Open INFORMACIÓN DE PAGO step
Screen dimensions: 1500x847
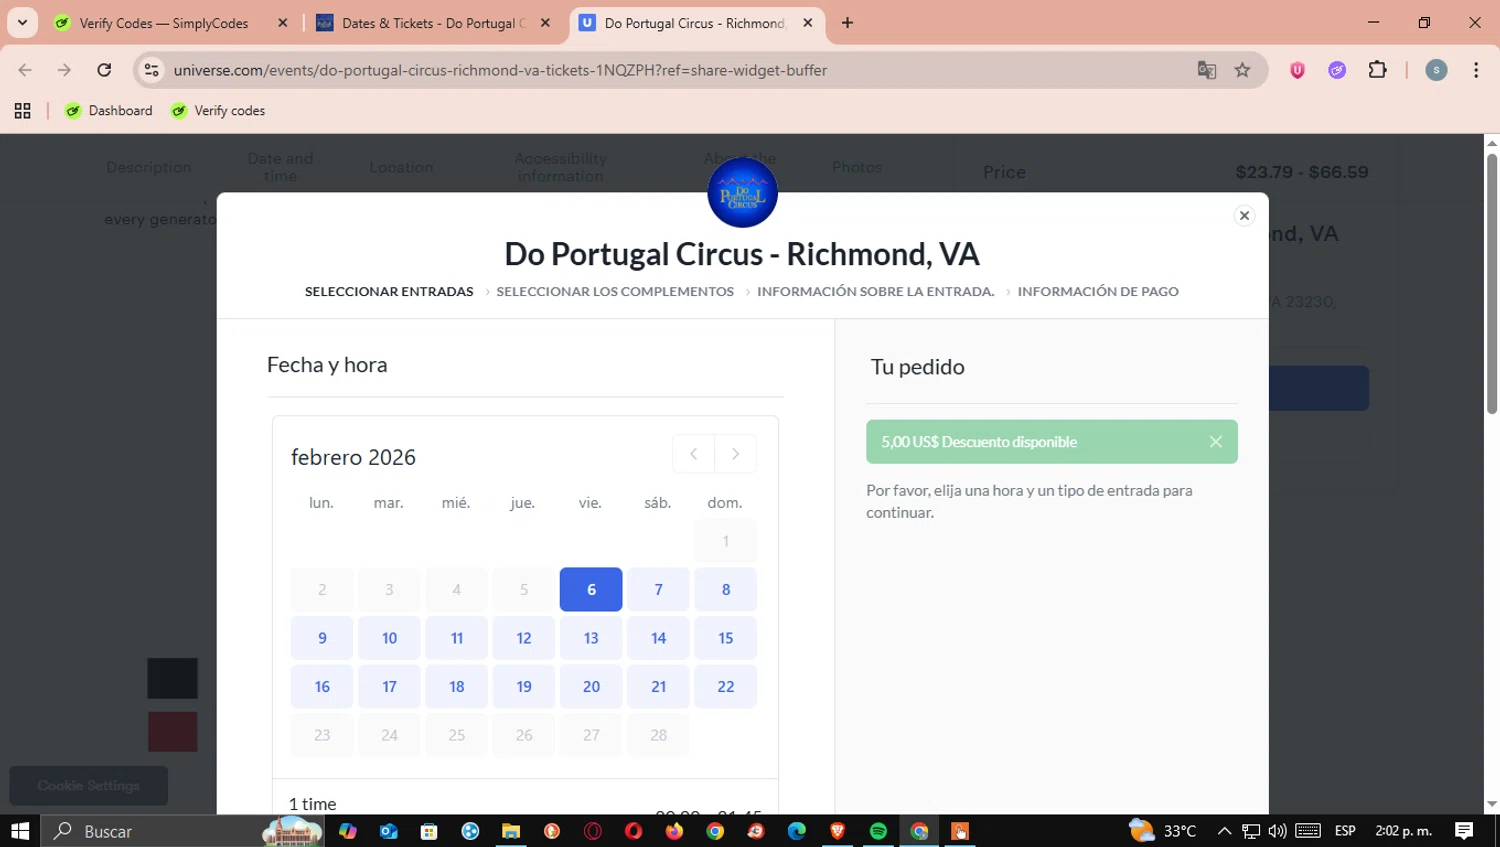point(1098,292)
